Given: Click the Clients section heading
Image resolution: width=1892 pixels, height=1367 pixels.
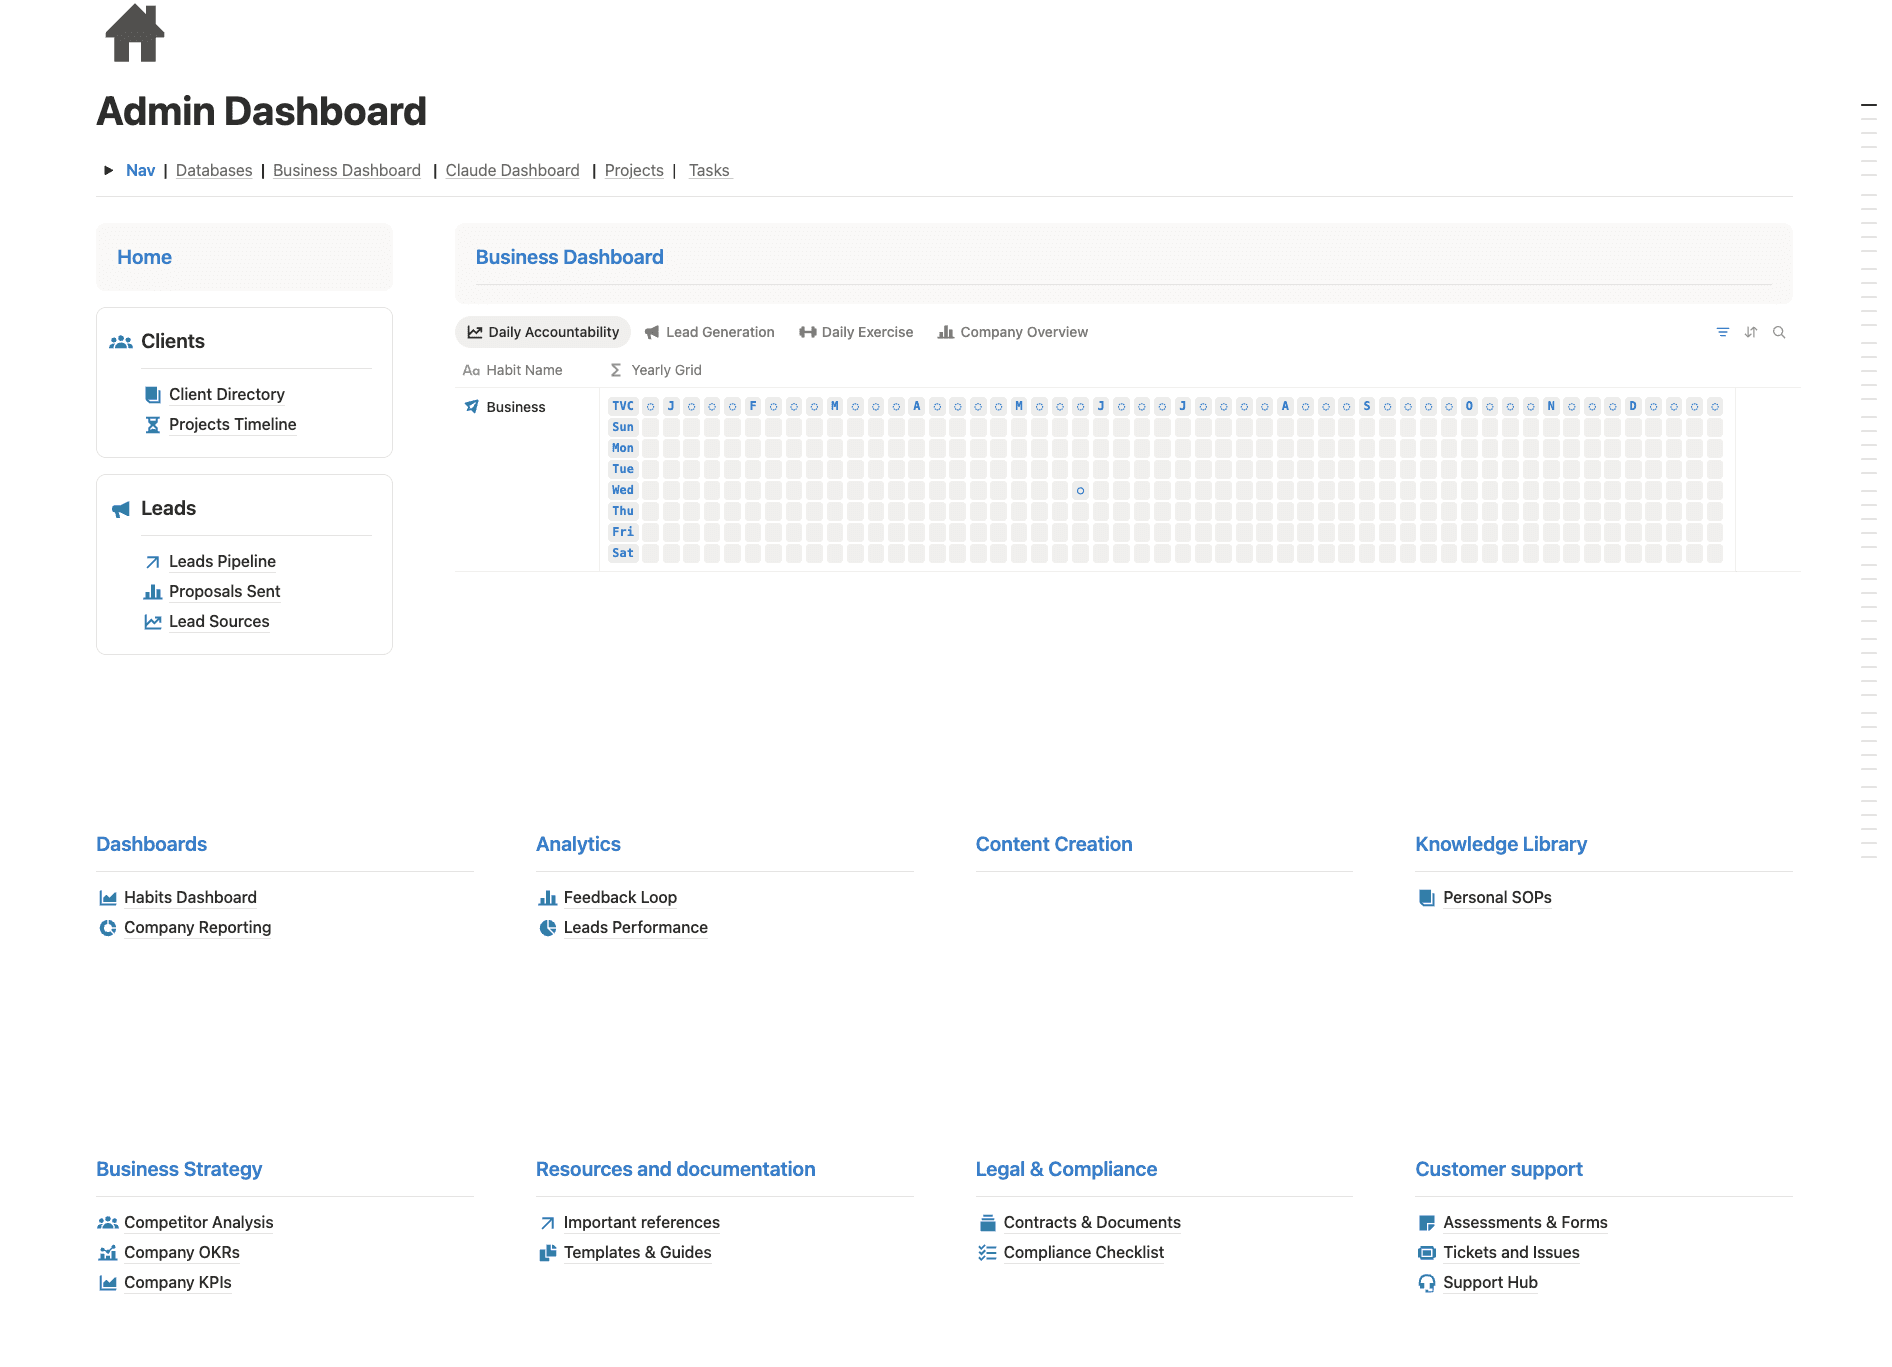Looking at the screenshot, I should [x=173, y=341].
